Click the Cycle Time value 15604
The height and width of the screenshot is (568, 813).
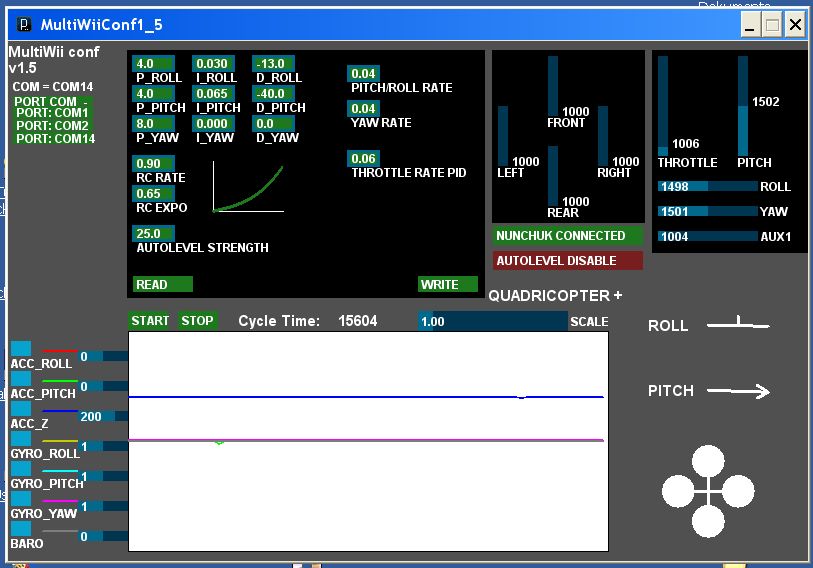click(x=358, y=321)
